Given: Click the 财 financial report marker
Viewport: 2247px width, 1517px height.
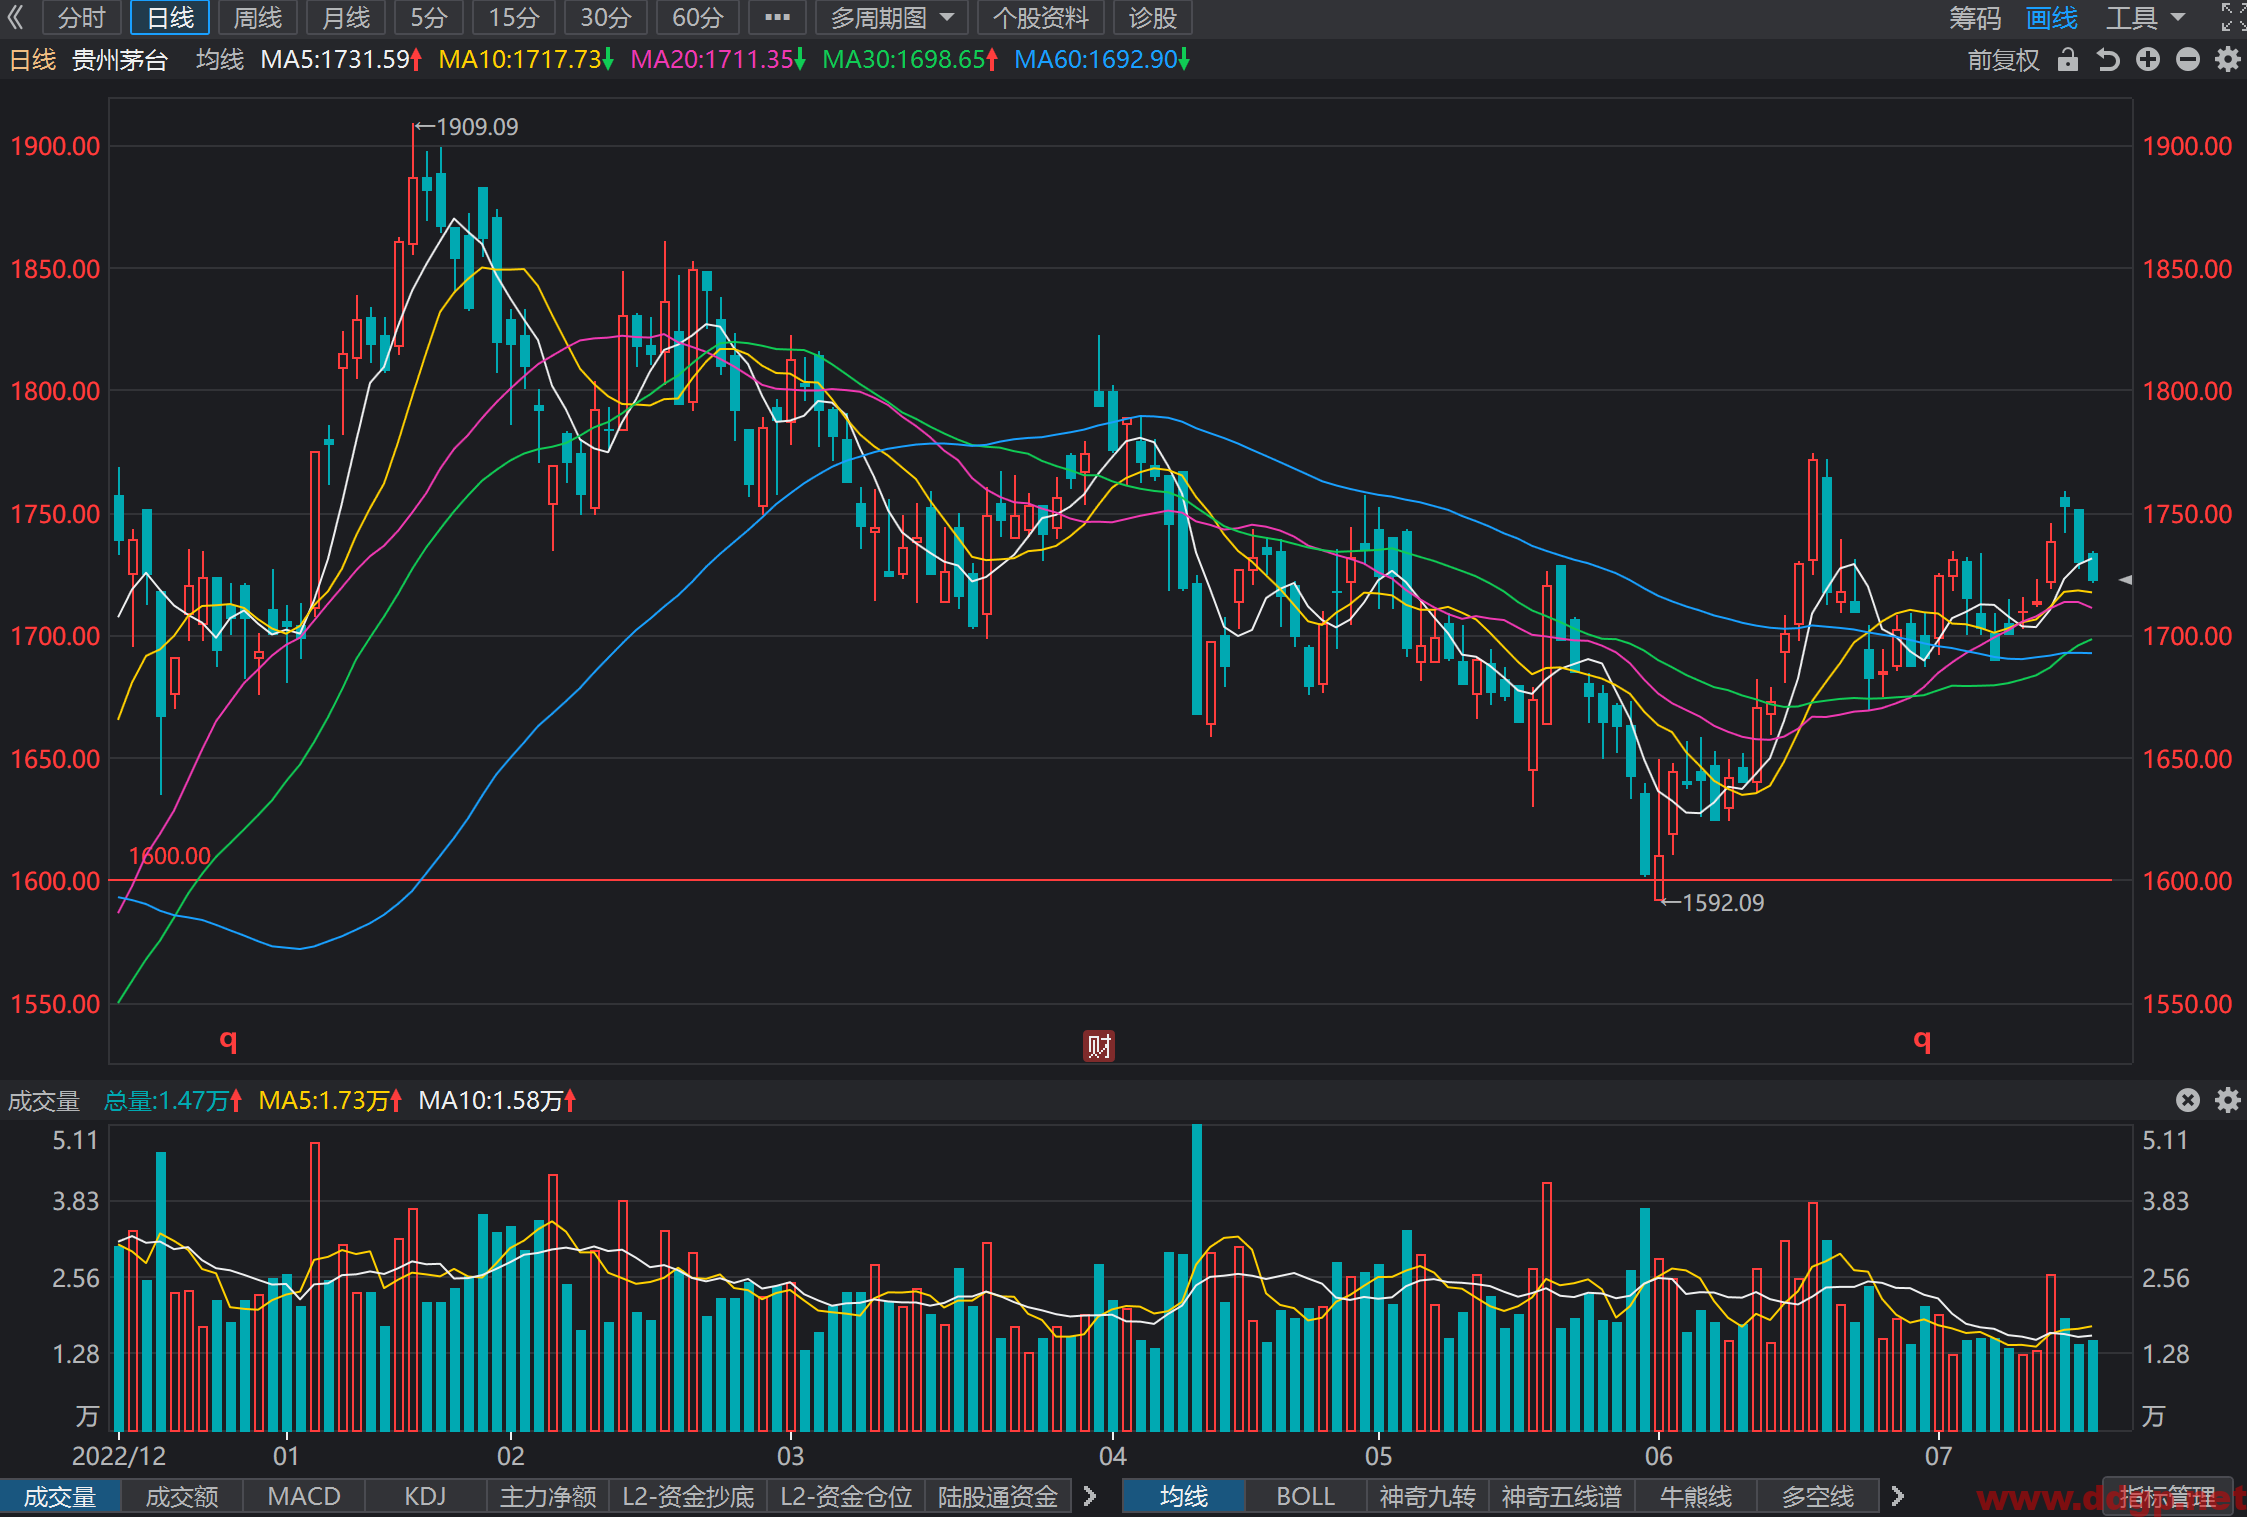Looking at the screenshot, I should point(1099,1046).
